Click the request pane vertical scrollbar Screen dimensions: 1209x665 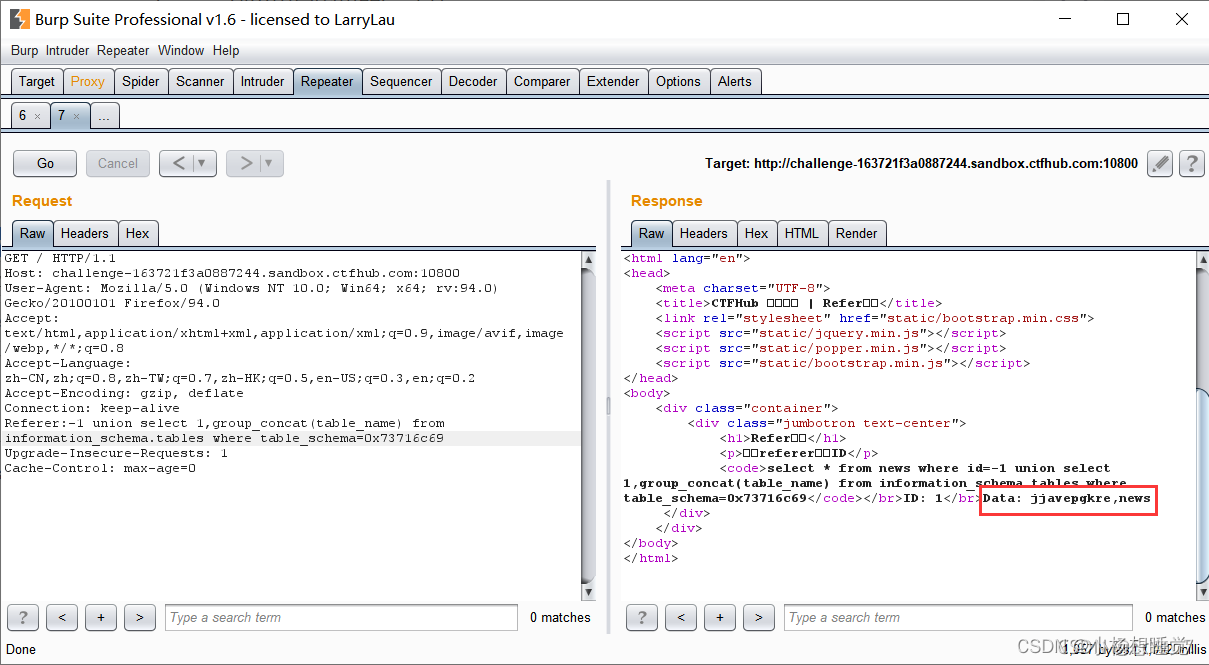pyautogui.click(x=589, y=425)
